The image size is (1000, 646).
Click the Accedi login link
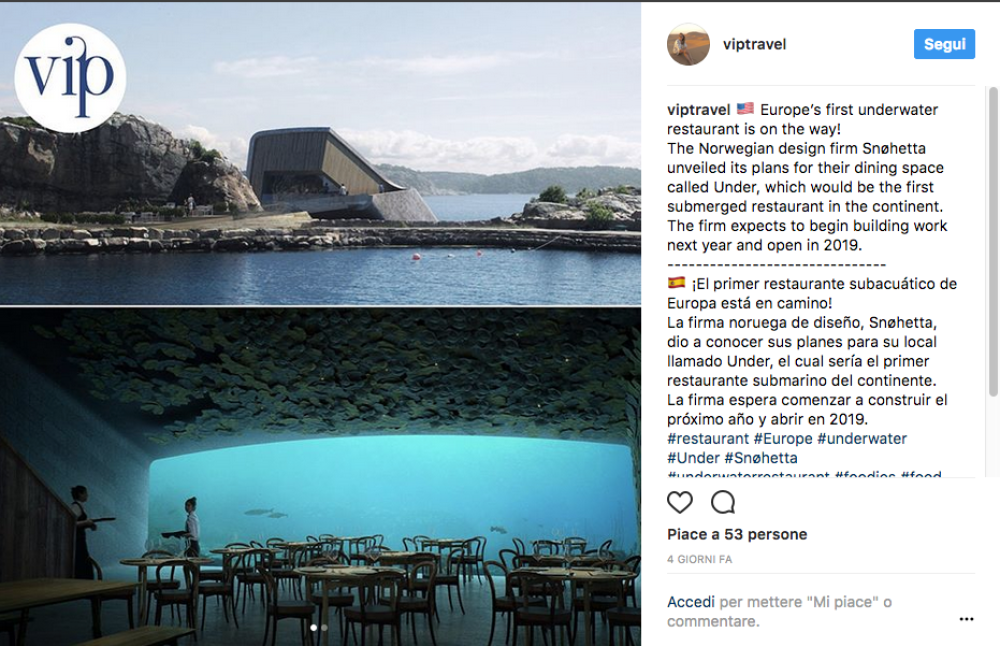pos(691,602)
